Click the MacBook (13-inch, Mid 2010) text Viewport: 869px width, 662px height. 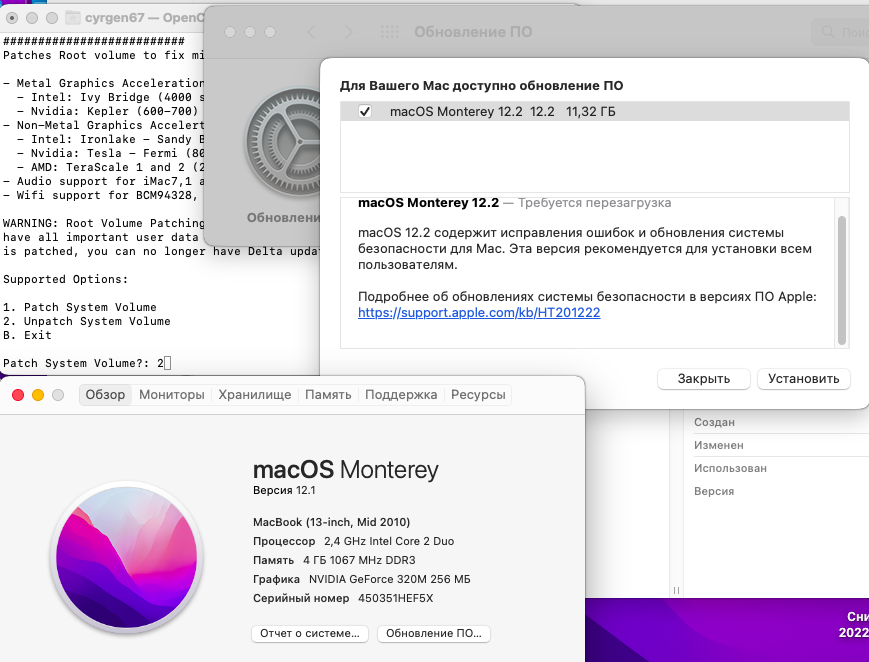[331, 522]
